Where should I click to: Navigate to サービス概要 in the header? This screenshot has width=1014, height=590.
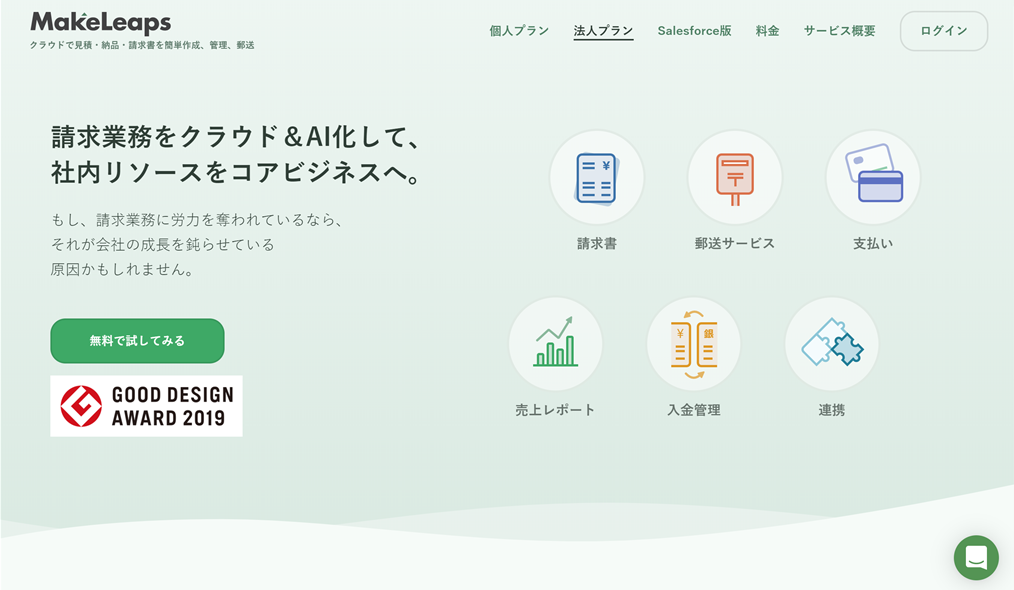click(839, 31)
